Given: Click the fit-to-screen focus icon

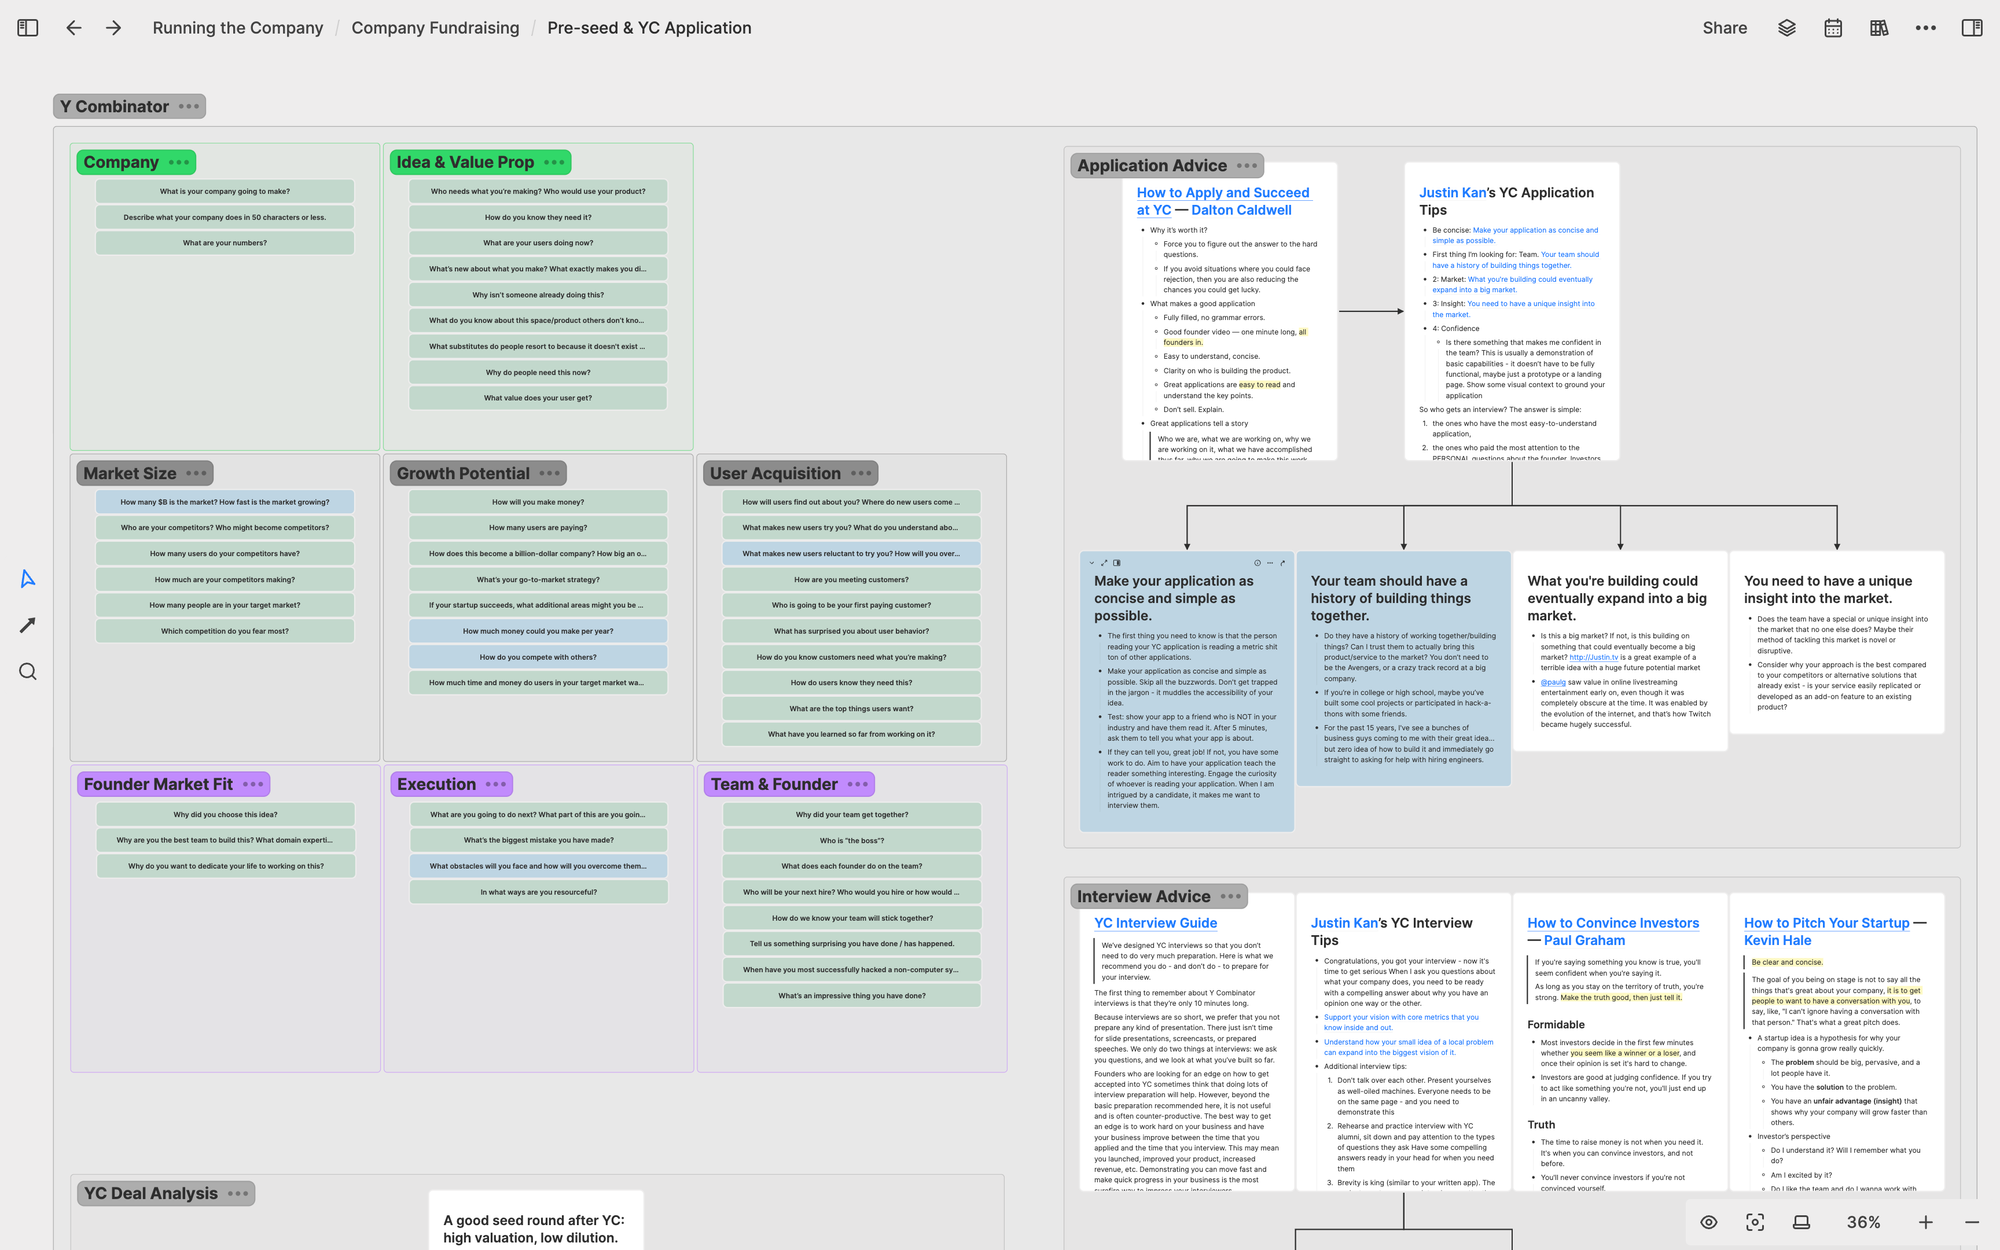Looking at the screenshot, I should point(1755,1222).
